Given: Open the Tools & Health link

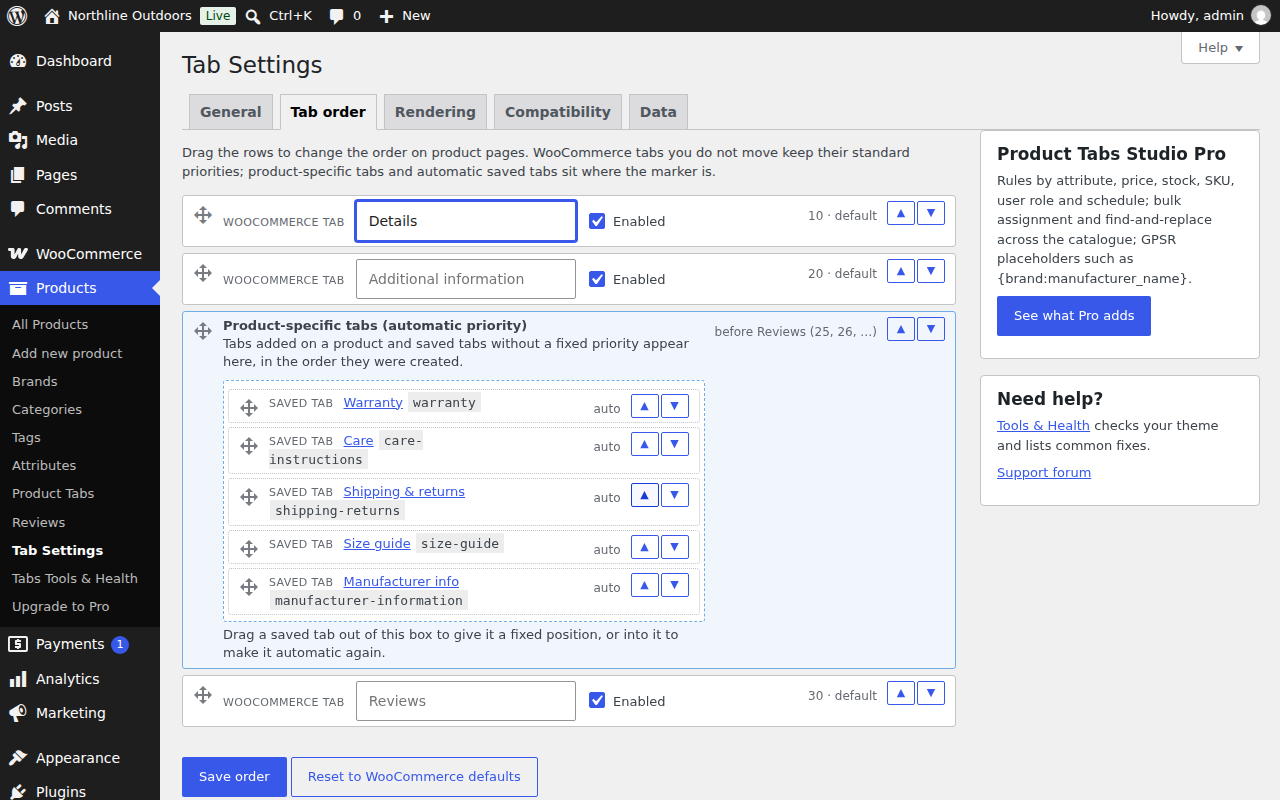Looking at the screenshot, I should tap(1043, 426).
